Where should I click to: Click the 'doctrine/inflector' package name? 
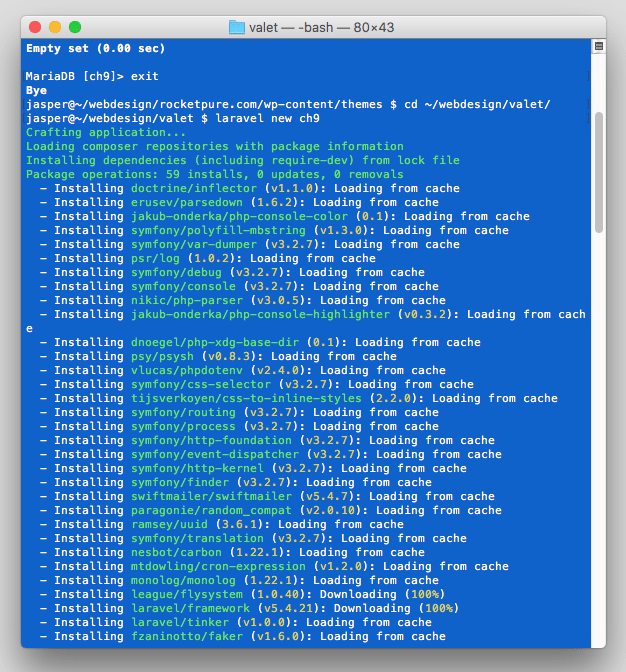click(x=194, y=188)
